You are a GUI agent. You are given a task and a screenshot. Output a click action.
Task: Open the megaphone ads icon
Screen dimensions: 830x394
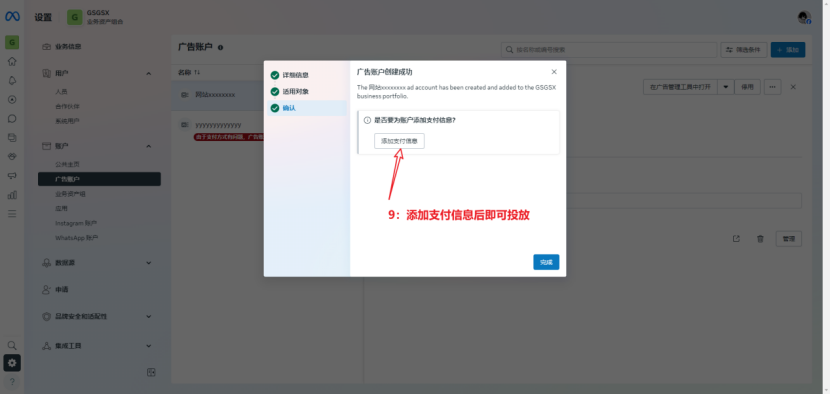pyautogui.click(x=12, y=176)
